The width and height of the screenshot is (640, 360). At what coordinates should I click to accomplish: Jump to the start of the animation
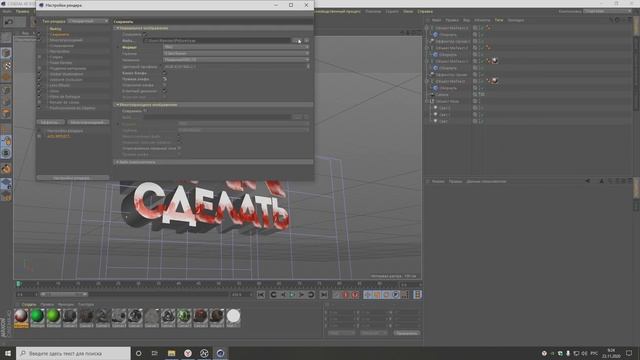click(x=261, y=295)
